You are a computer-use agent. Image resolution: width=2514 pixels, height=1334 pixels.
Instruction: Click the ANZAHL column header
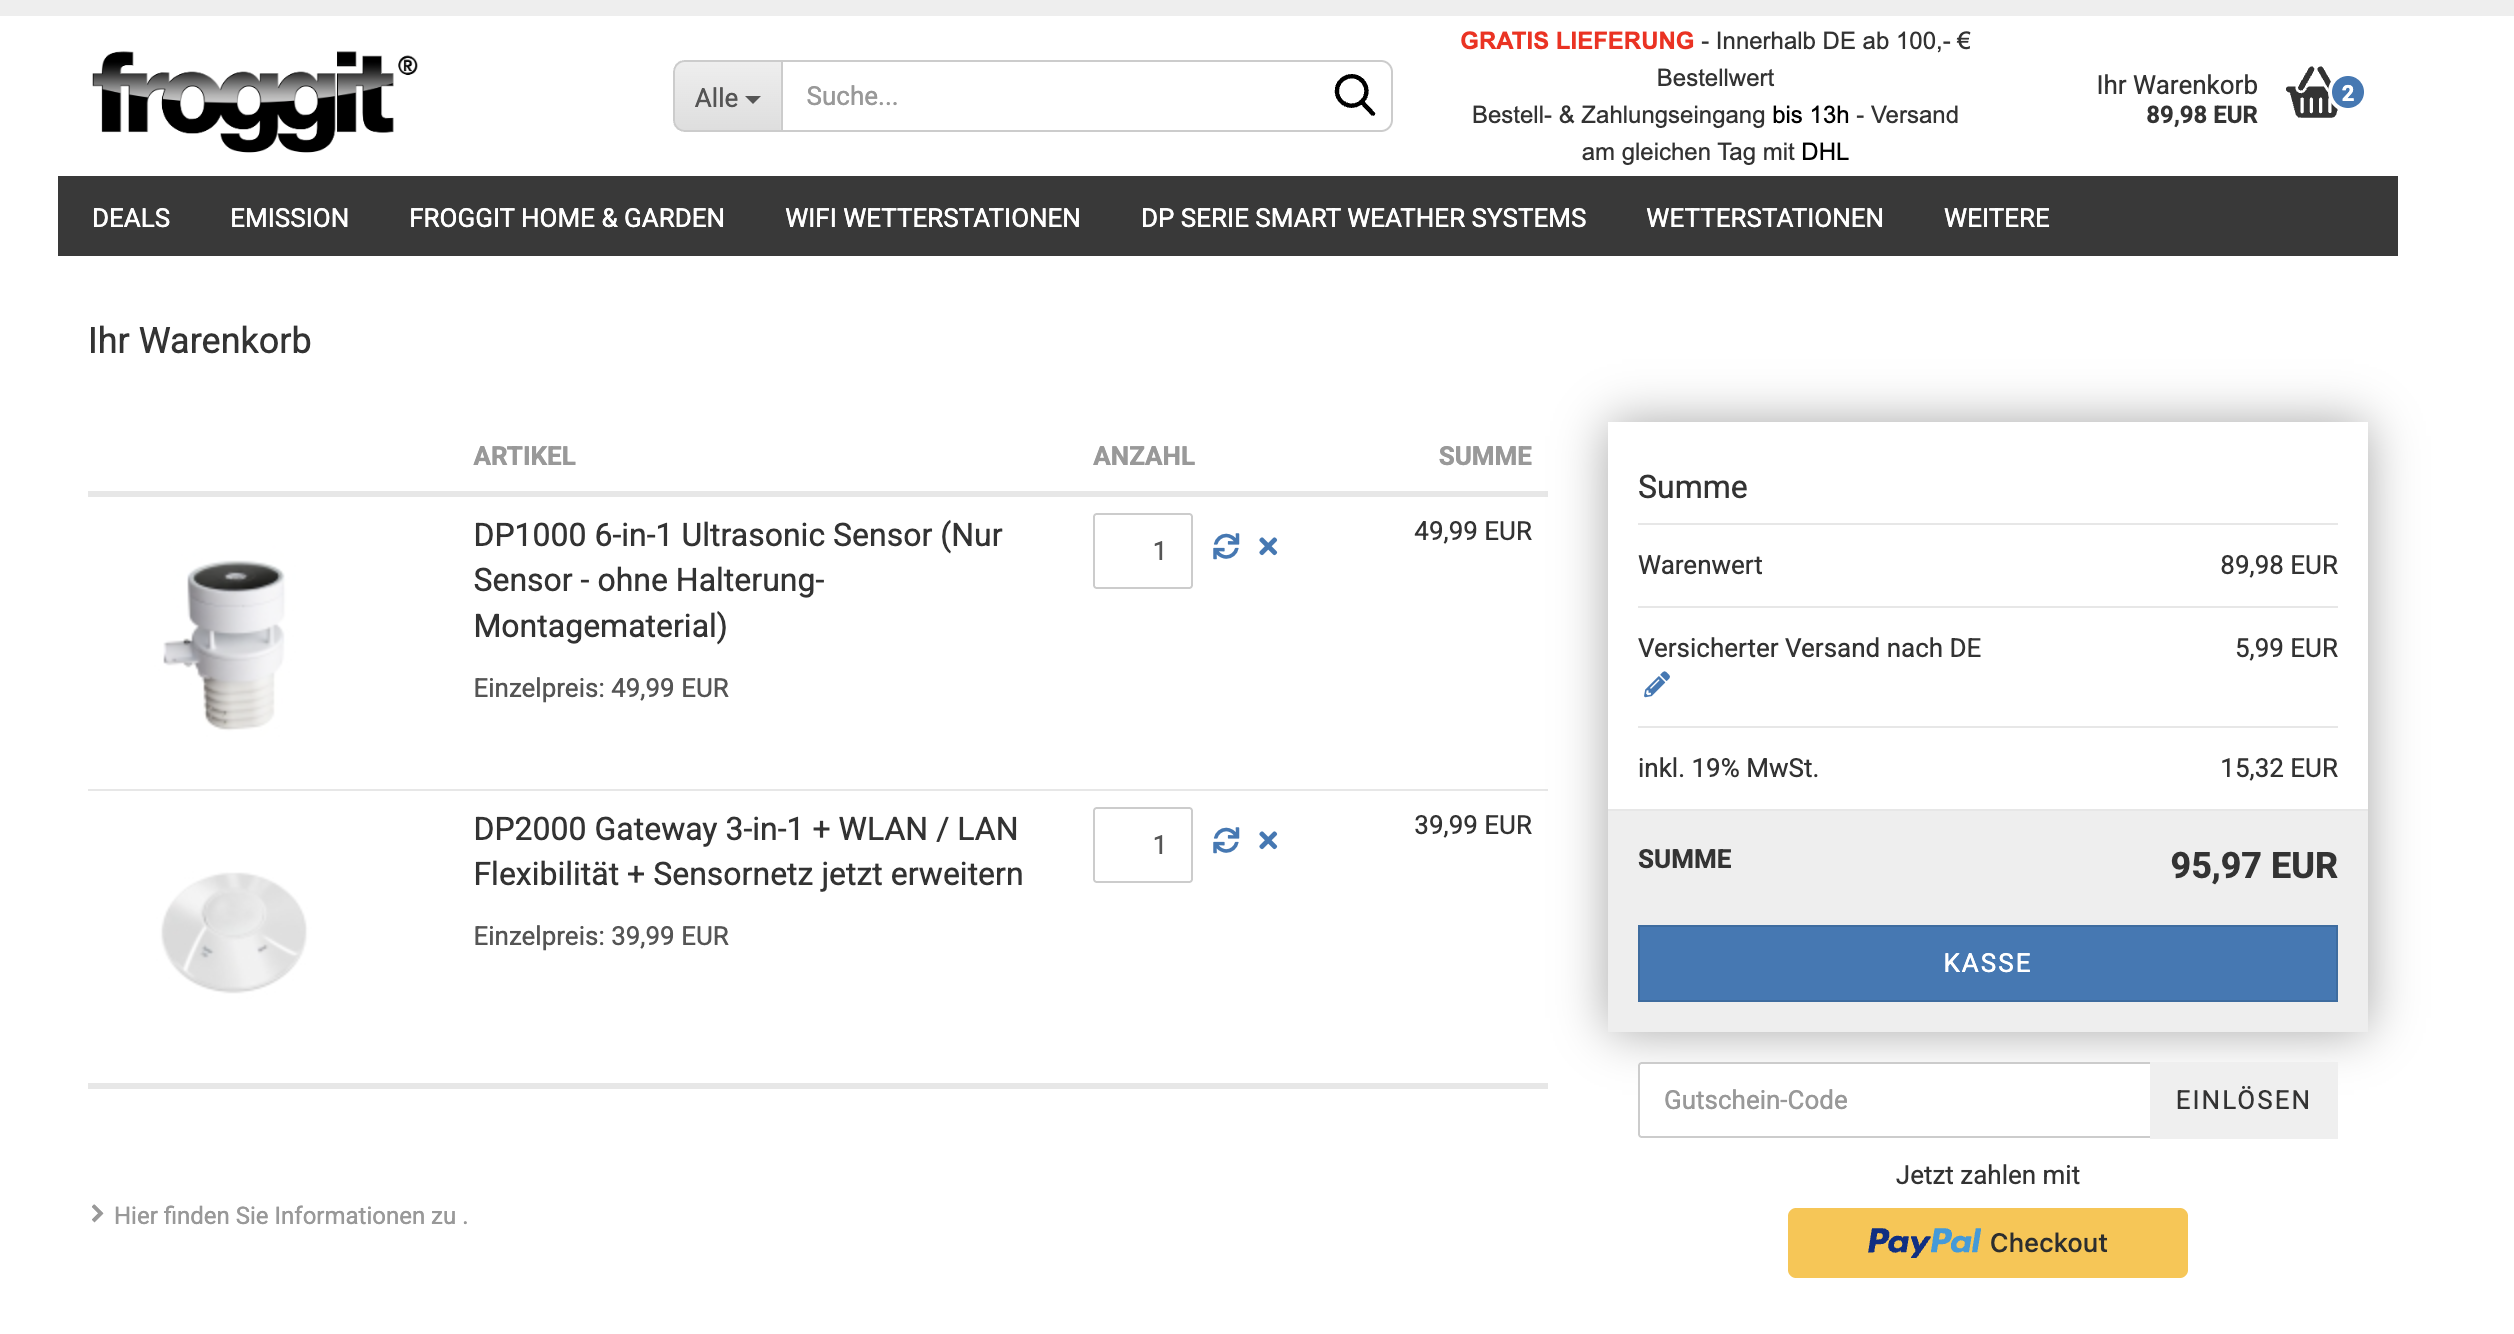tap(1143, 456)
